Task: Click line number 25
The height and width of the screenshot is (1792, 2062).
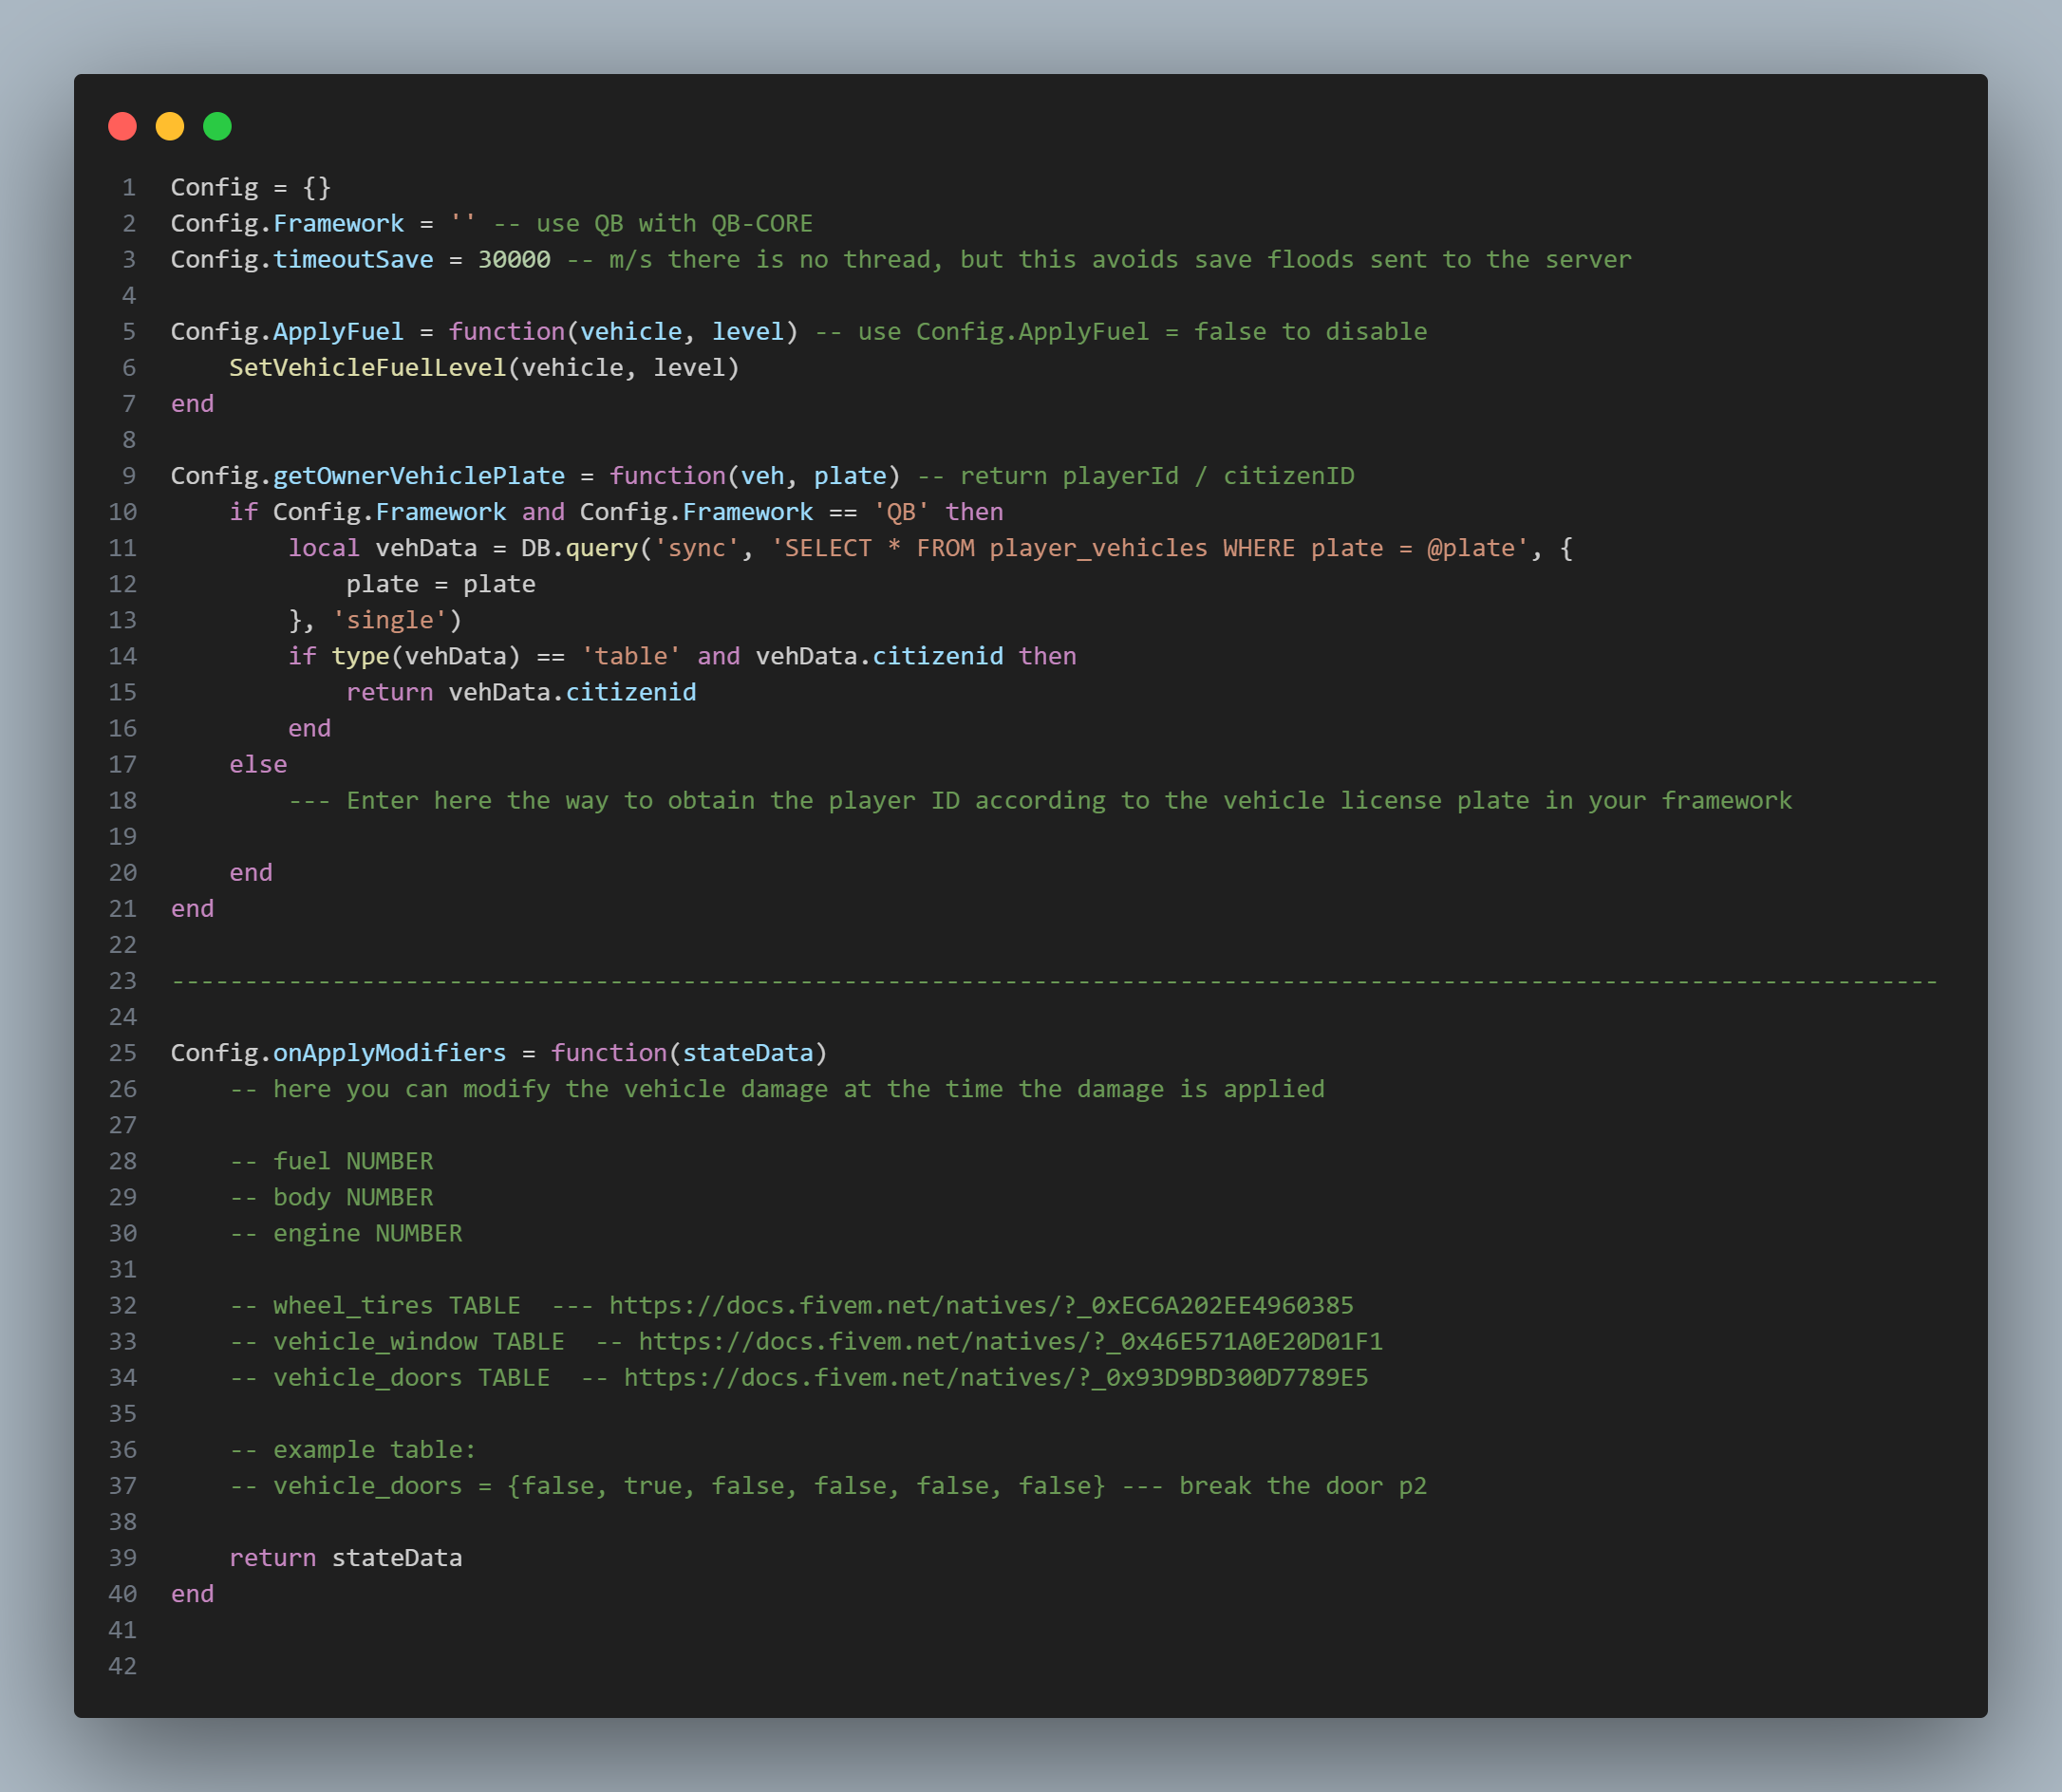Action: pos(123,1053)
